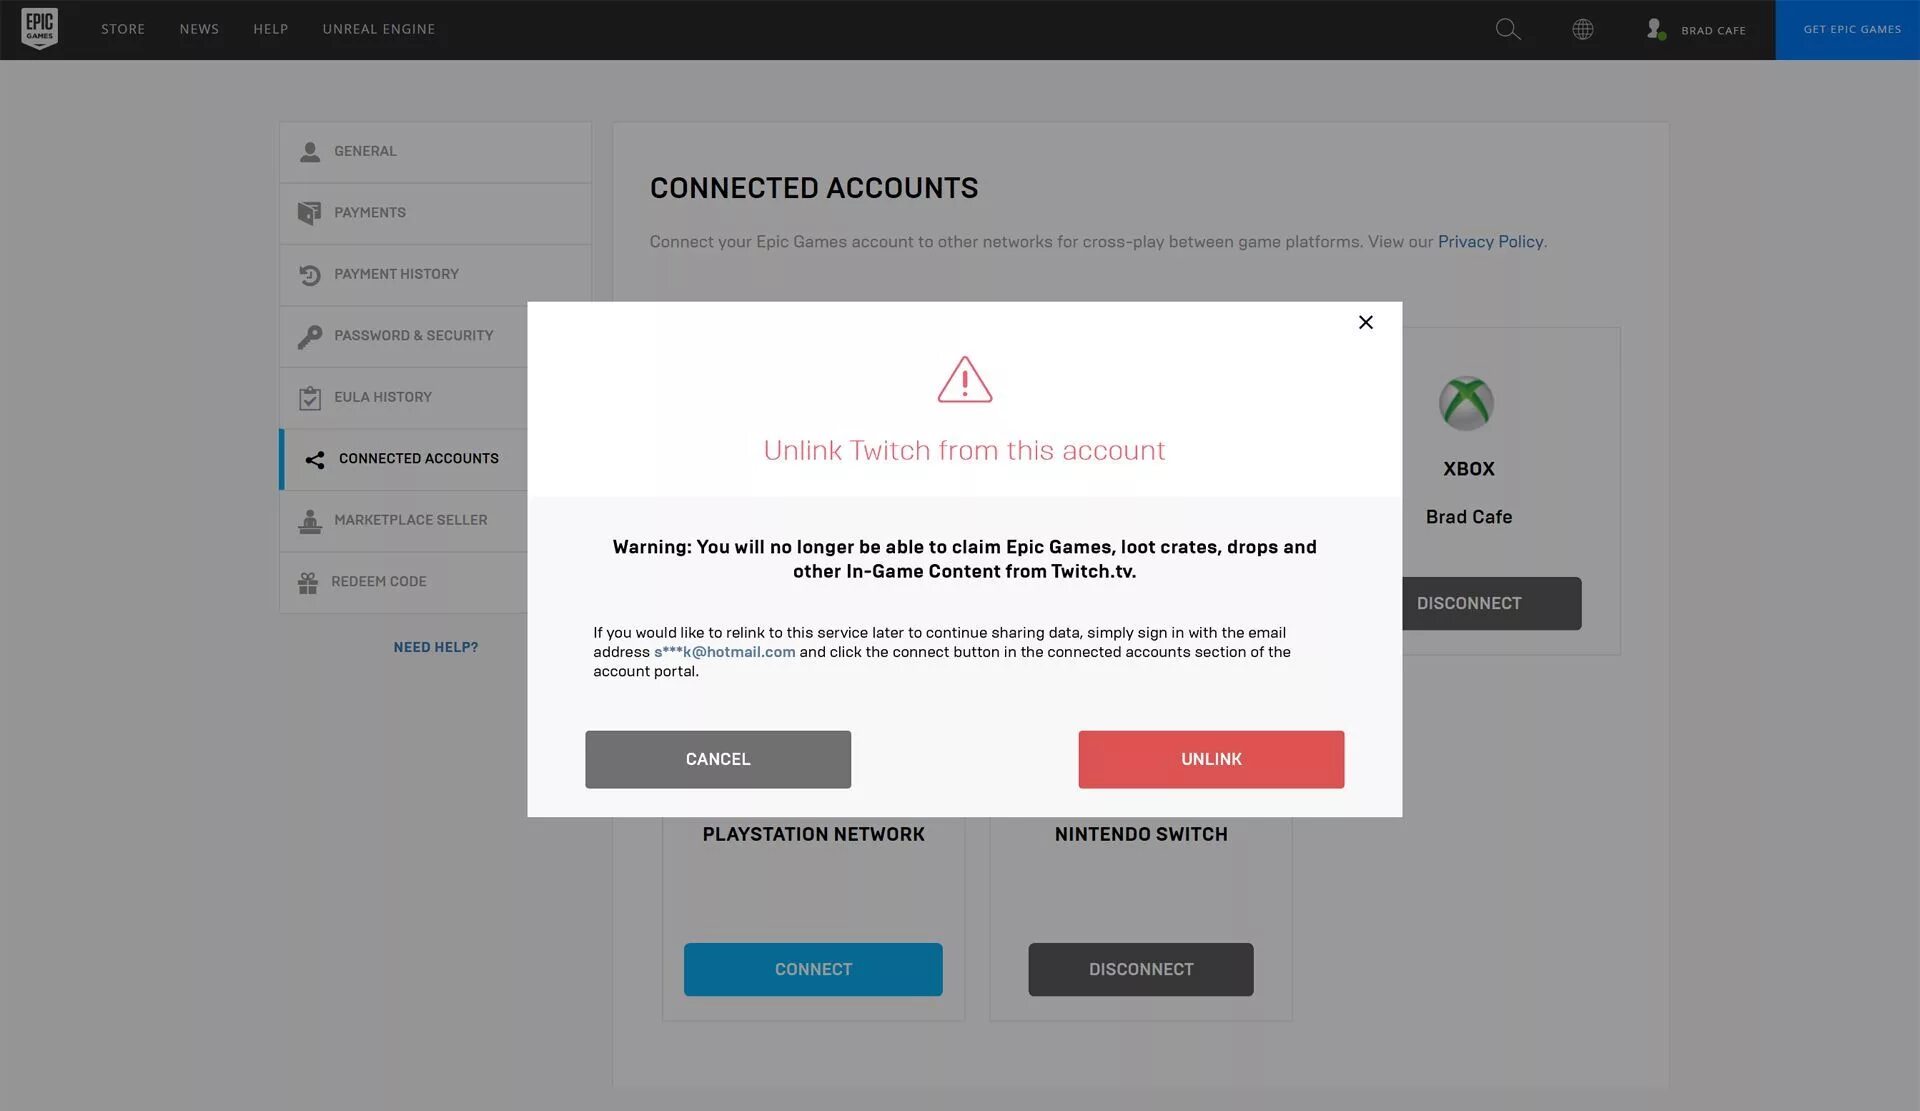
Task: Disconnect the Xbox account
Action: point(1491,603)
